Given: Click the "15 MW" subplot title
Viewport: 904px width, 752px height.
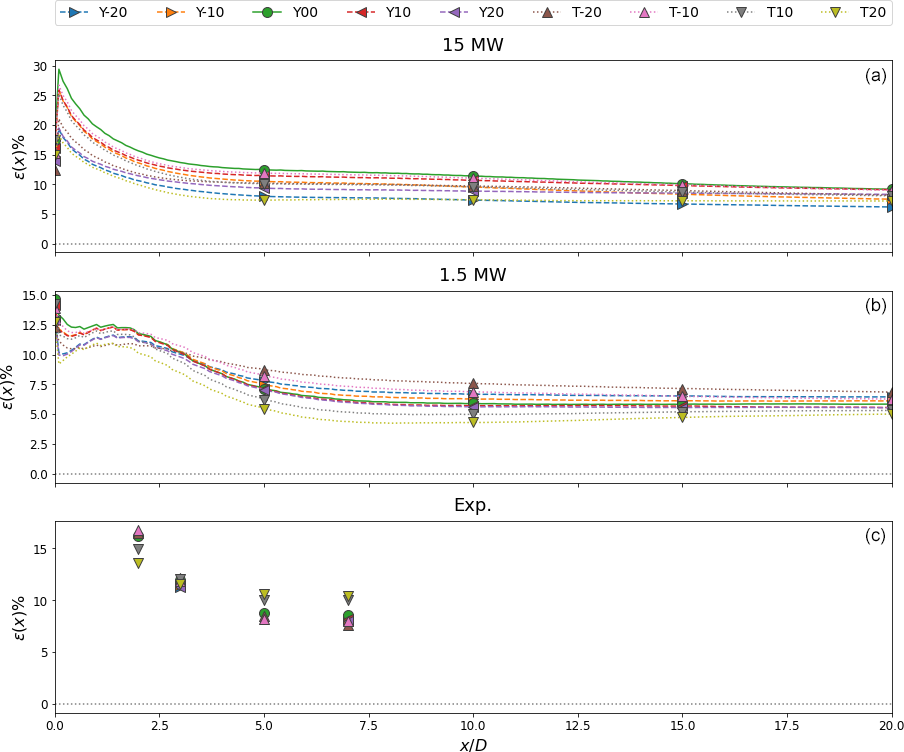Looking at the screenshot, I should 473,45.
